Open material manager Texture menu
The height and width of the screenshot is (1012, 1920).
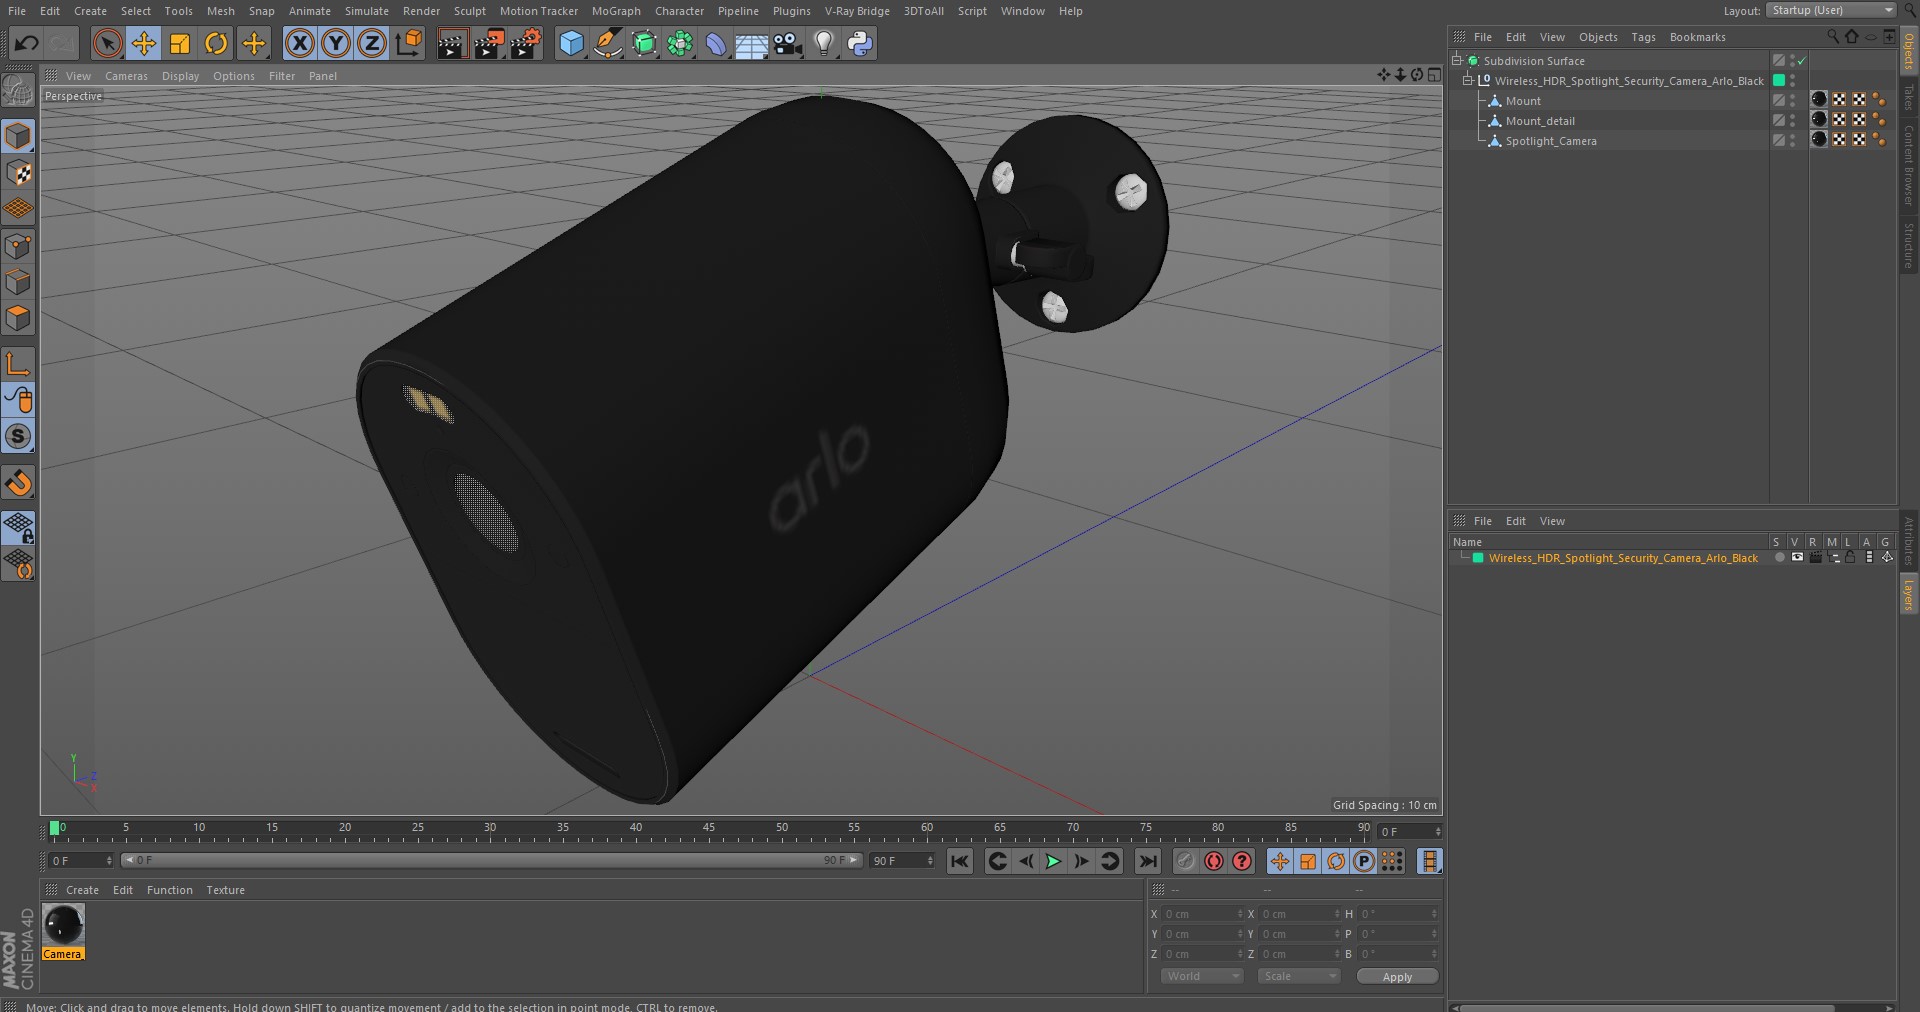[x=225, y=890]
